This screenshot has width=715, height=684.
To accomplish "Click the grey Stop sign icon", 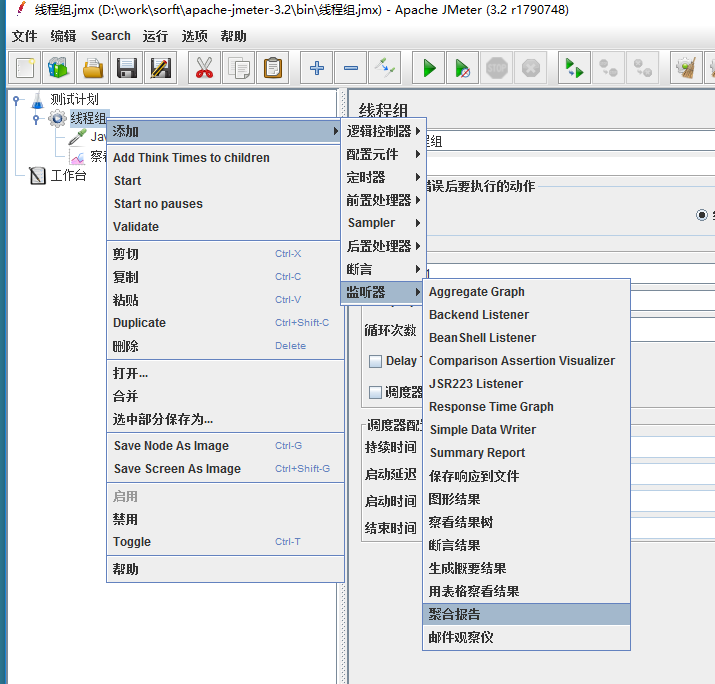I will 497,68.
